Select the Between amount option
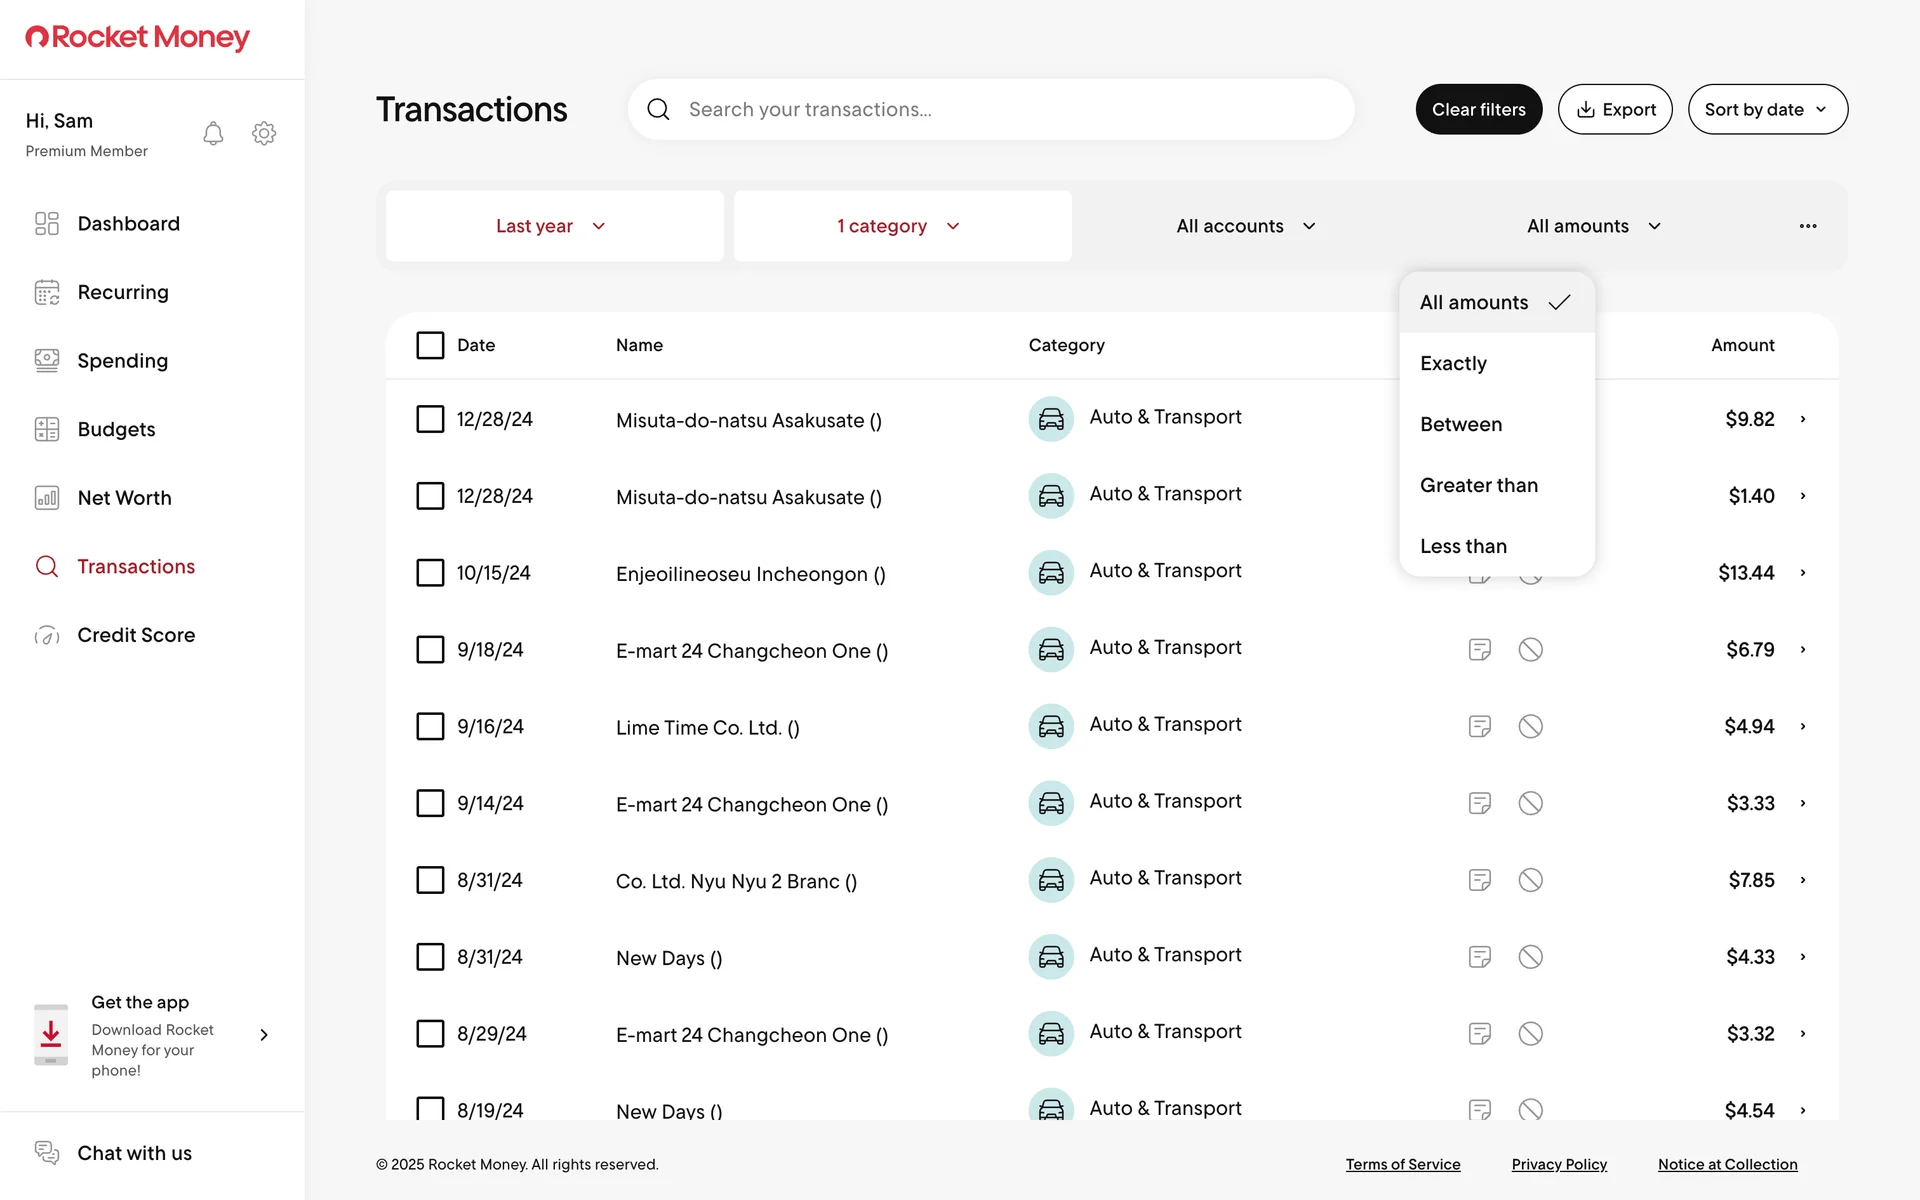1920x1200 pixels. (1460, 425)
